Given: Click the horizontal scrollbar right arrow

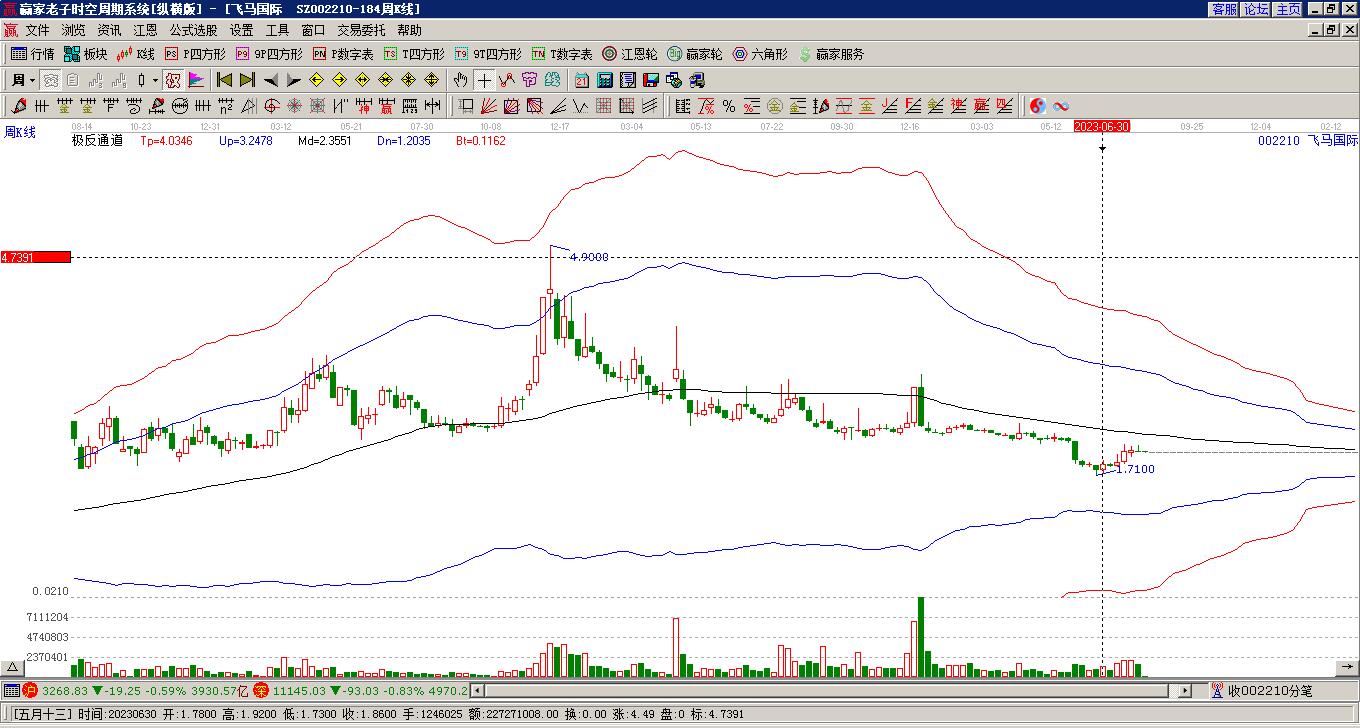Looking at the screenshot, I should pyautogui.click(x=1185, y=690).
